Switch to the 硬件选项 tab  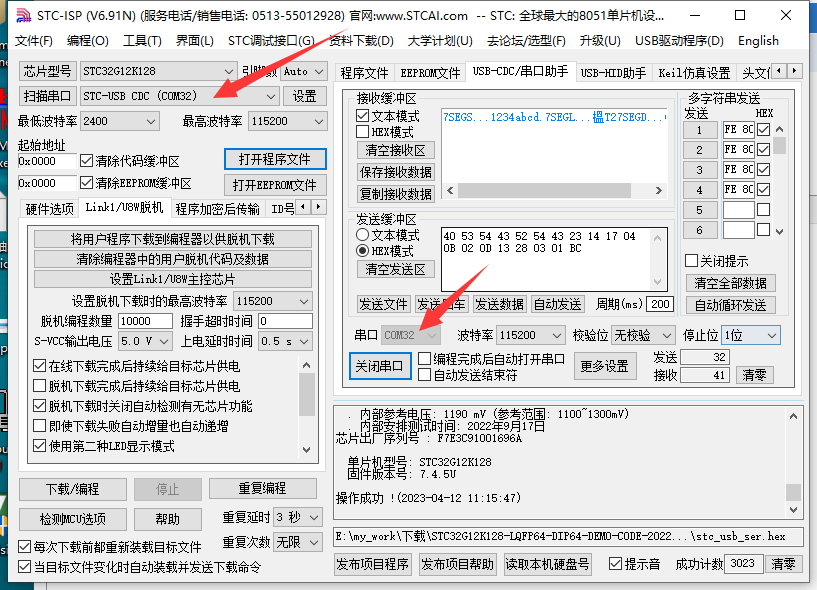[49, 209]
